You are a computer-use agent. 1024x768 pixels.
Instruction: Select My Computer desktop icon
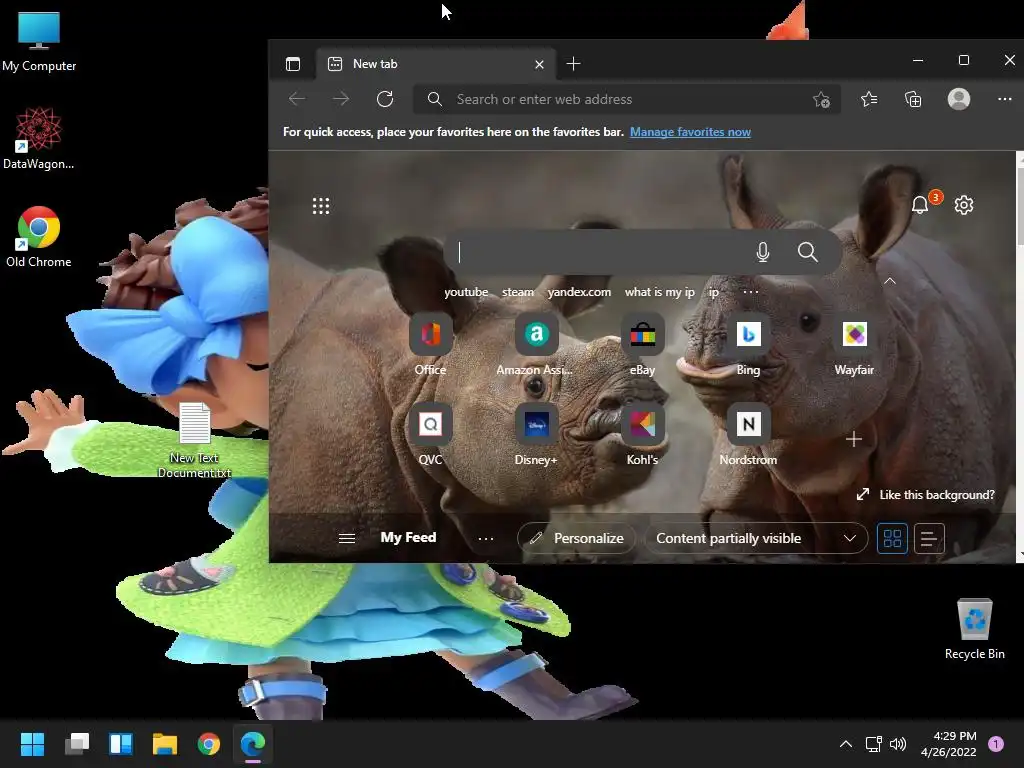click(x=39, y=40)
